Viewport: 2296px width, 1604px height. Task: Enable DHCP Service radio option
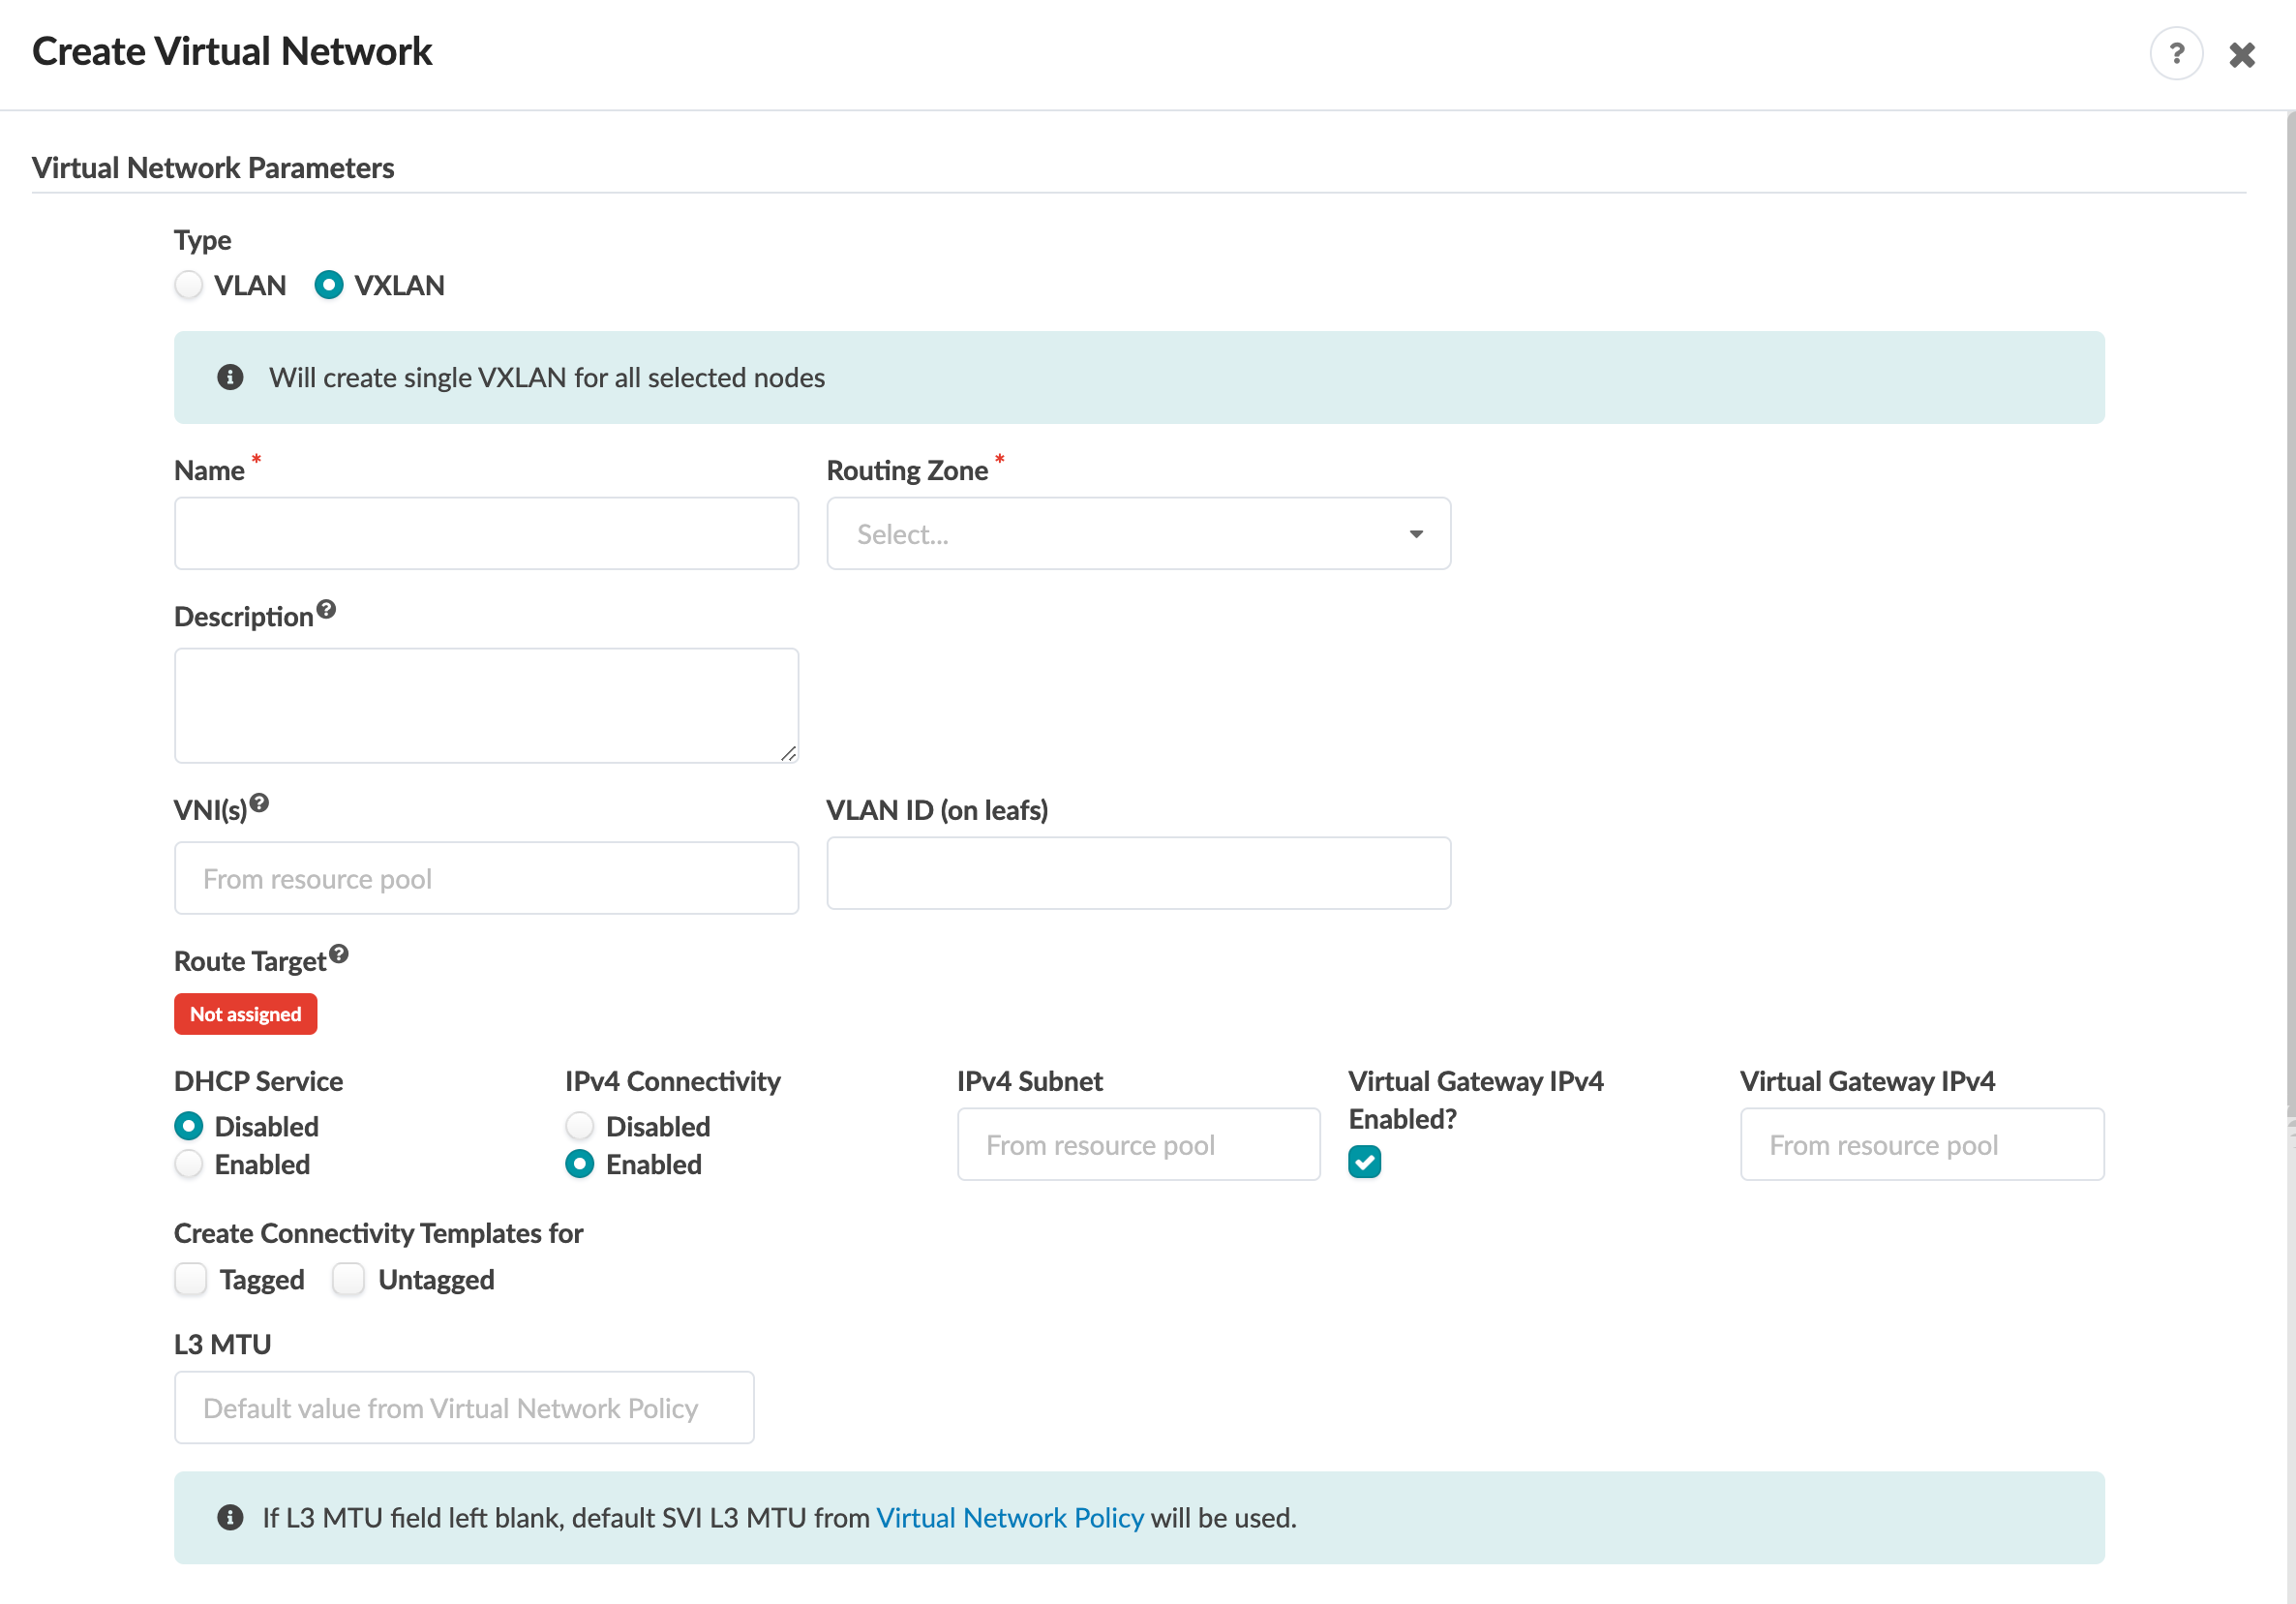tap(189, 1164)
